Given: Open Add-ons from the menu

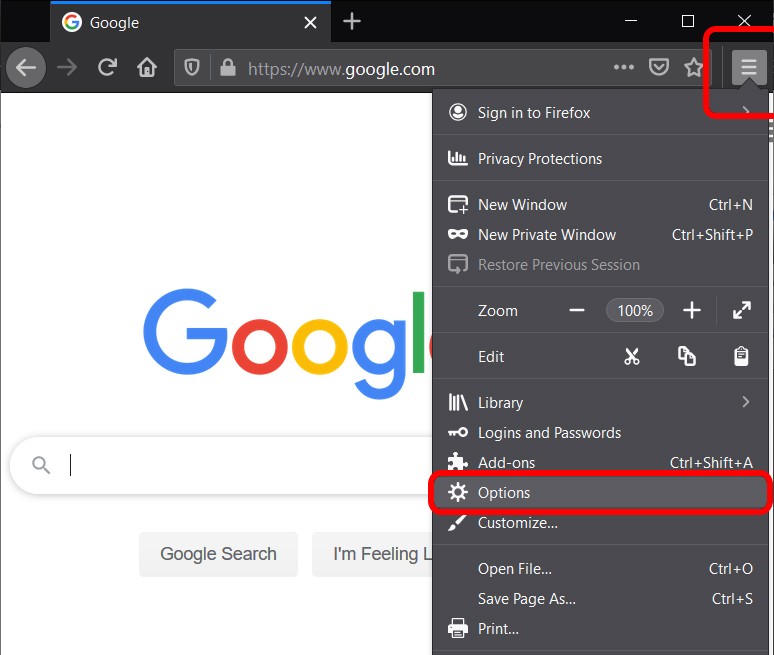Looking at the screenshot, I should click(600, 462).
